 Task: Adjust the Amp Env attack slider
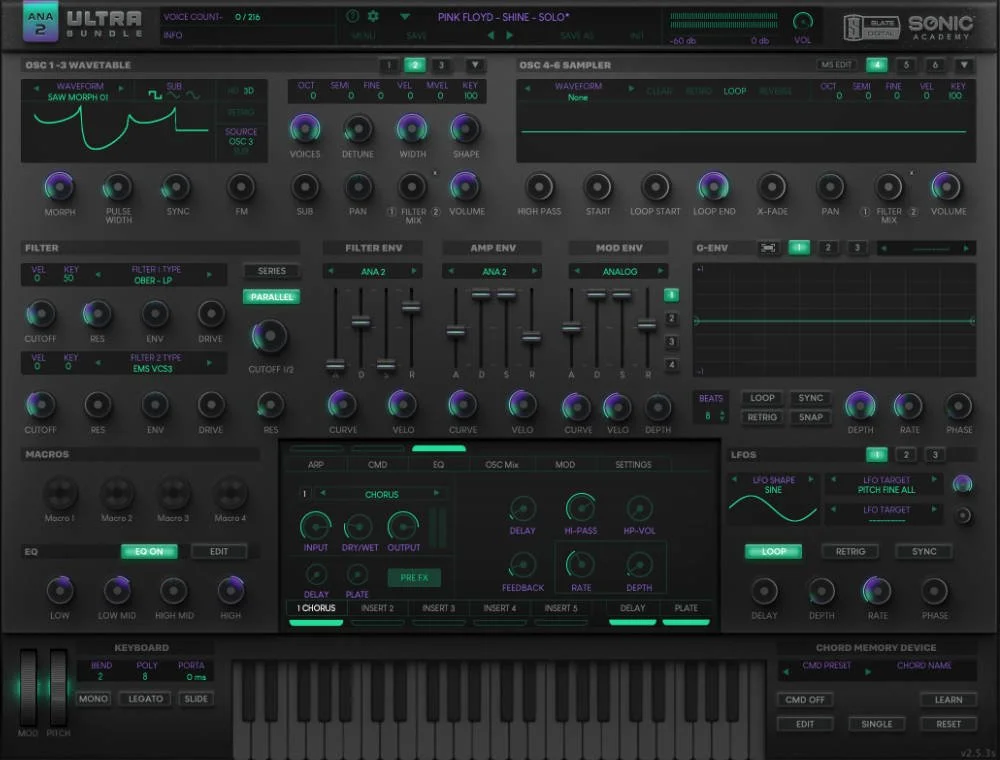tap(455, 332)
